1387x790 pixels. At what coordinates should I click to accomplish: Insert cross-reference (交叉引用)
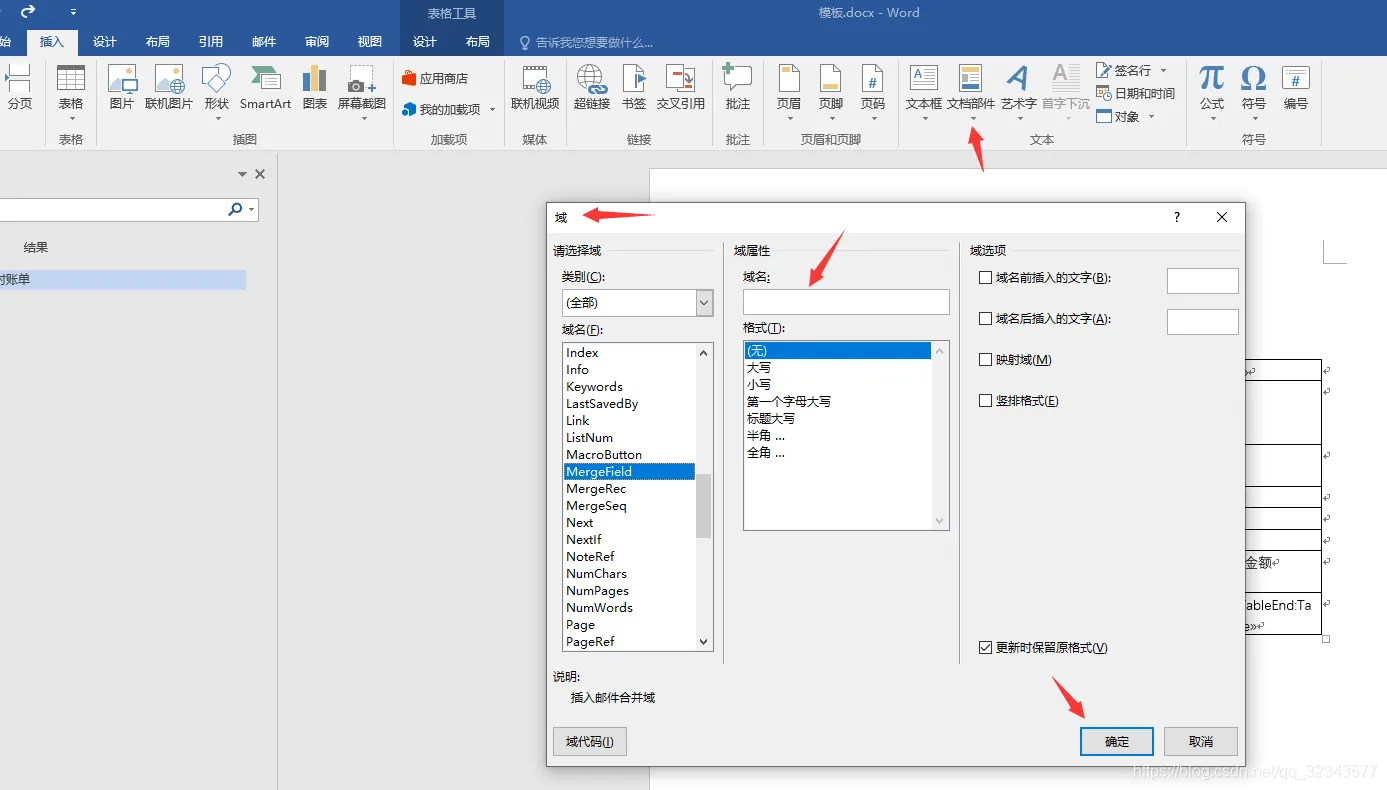(681, 88)
